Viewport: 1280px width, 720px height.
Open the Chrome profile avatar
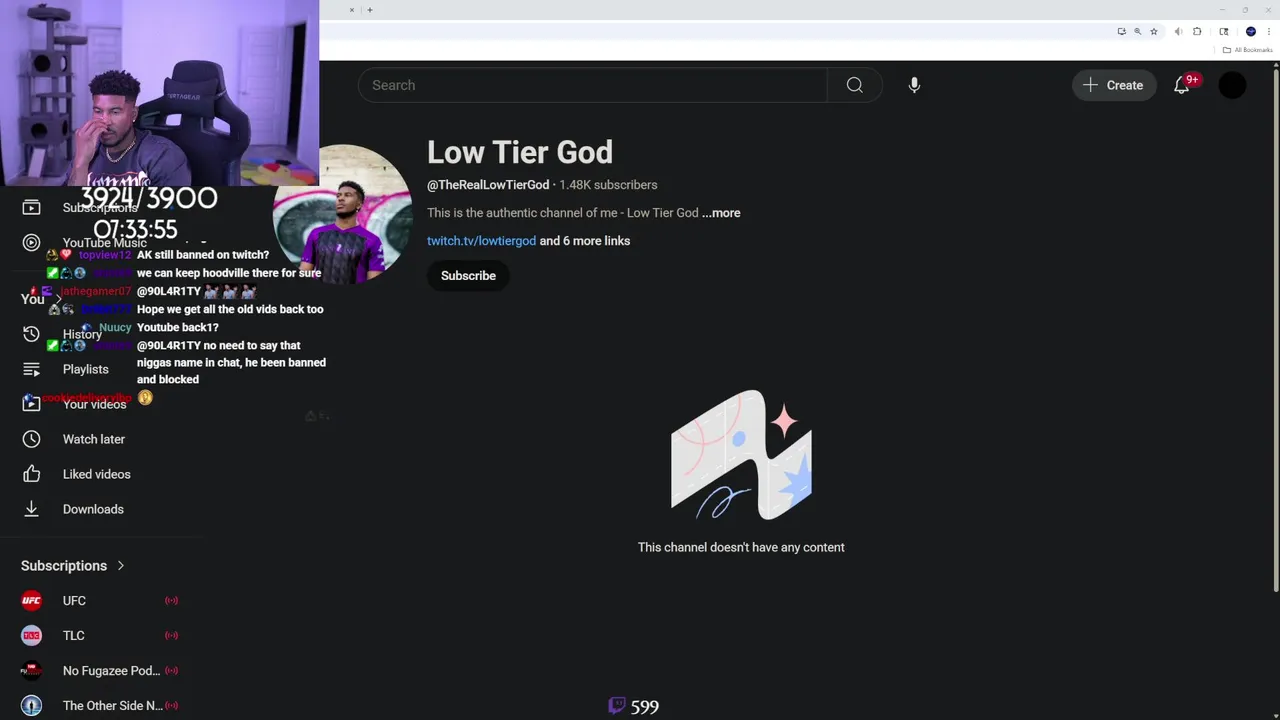click(x=1251, y=32)
